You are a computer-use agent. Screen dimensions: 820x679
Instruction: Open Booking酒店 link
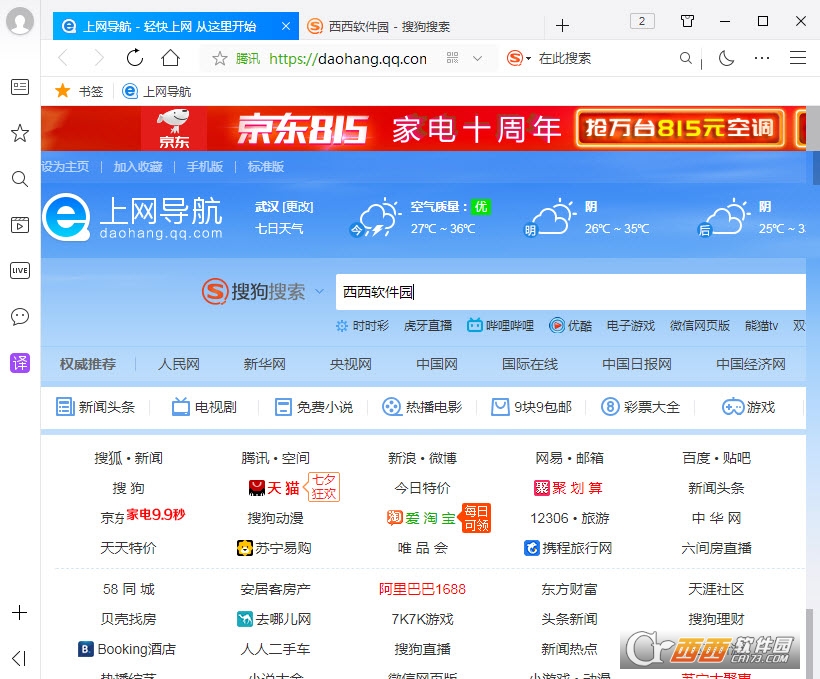tap(127, 649)
